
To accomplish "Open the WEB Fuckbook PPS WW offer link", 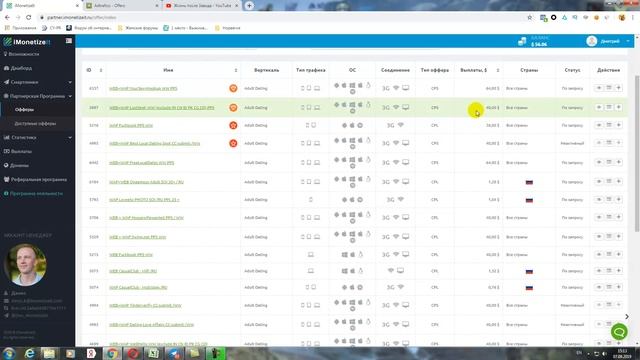I will [131, 255].
